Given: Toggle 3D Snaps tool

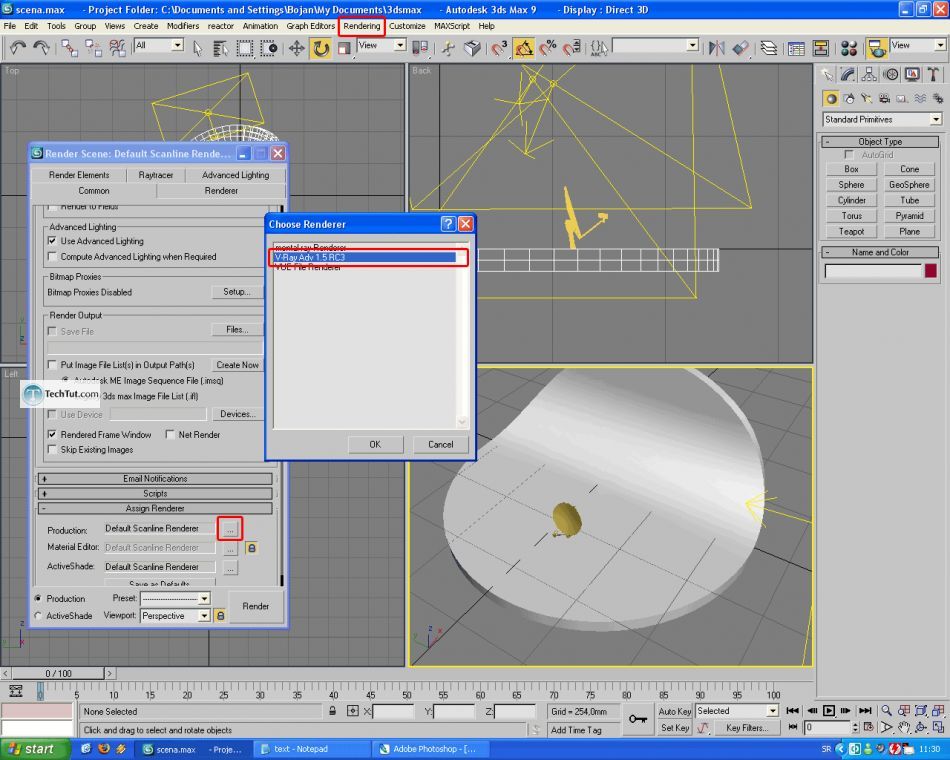Looking at the screenshot, I should coord(499,48).
